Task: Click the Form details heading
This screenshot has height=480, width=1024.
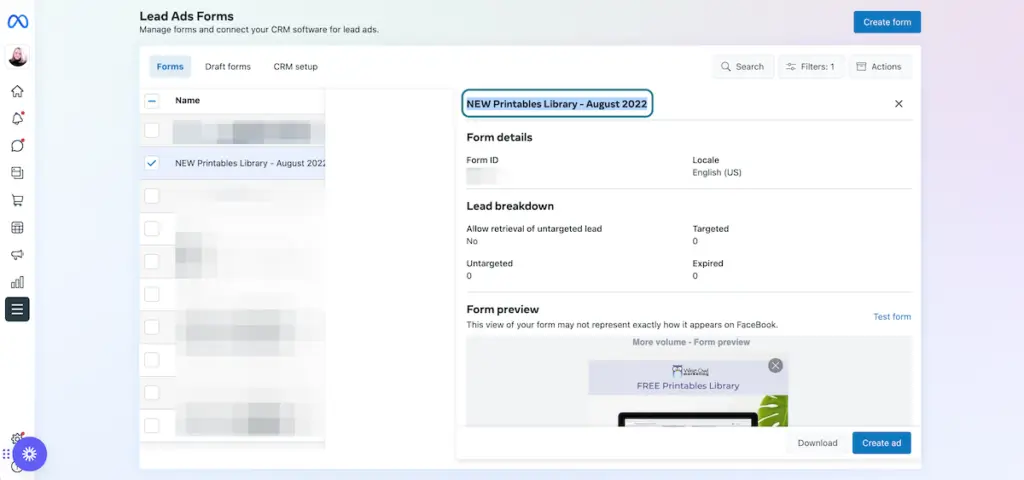Action: click(x=499, y=138)
